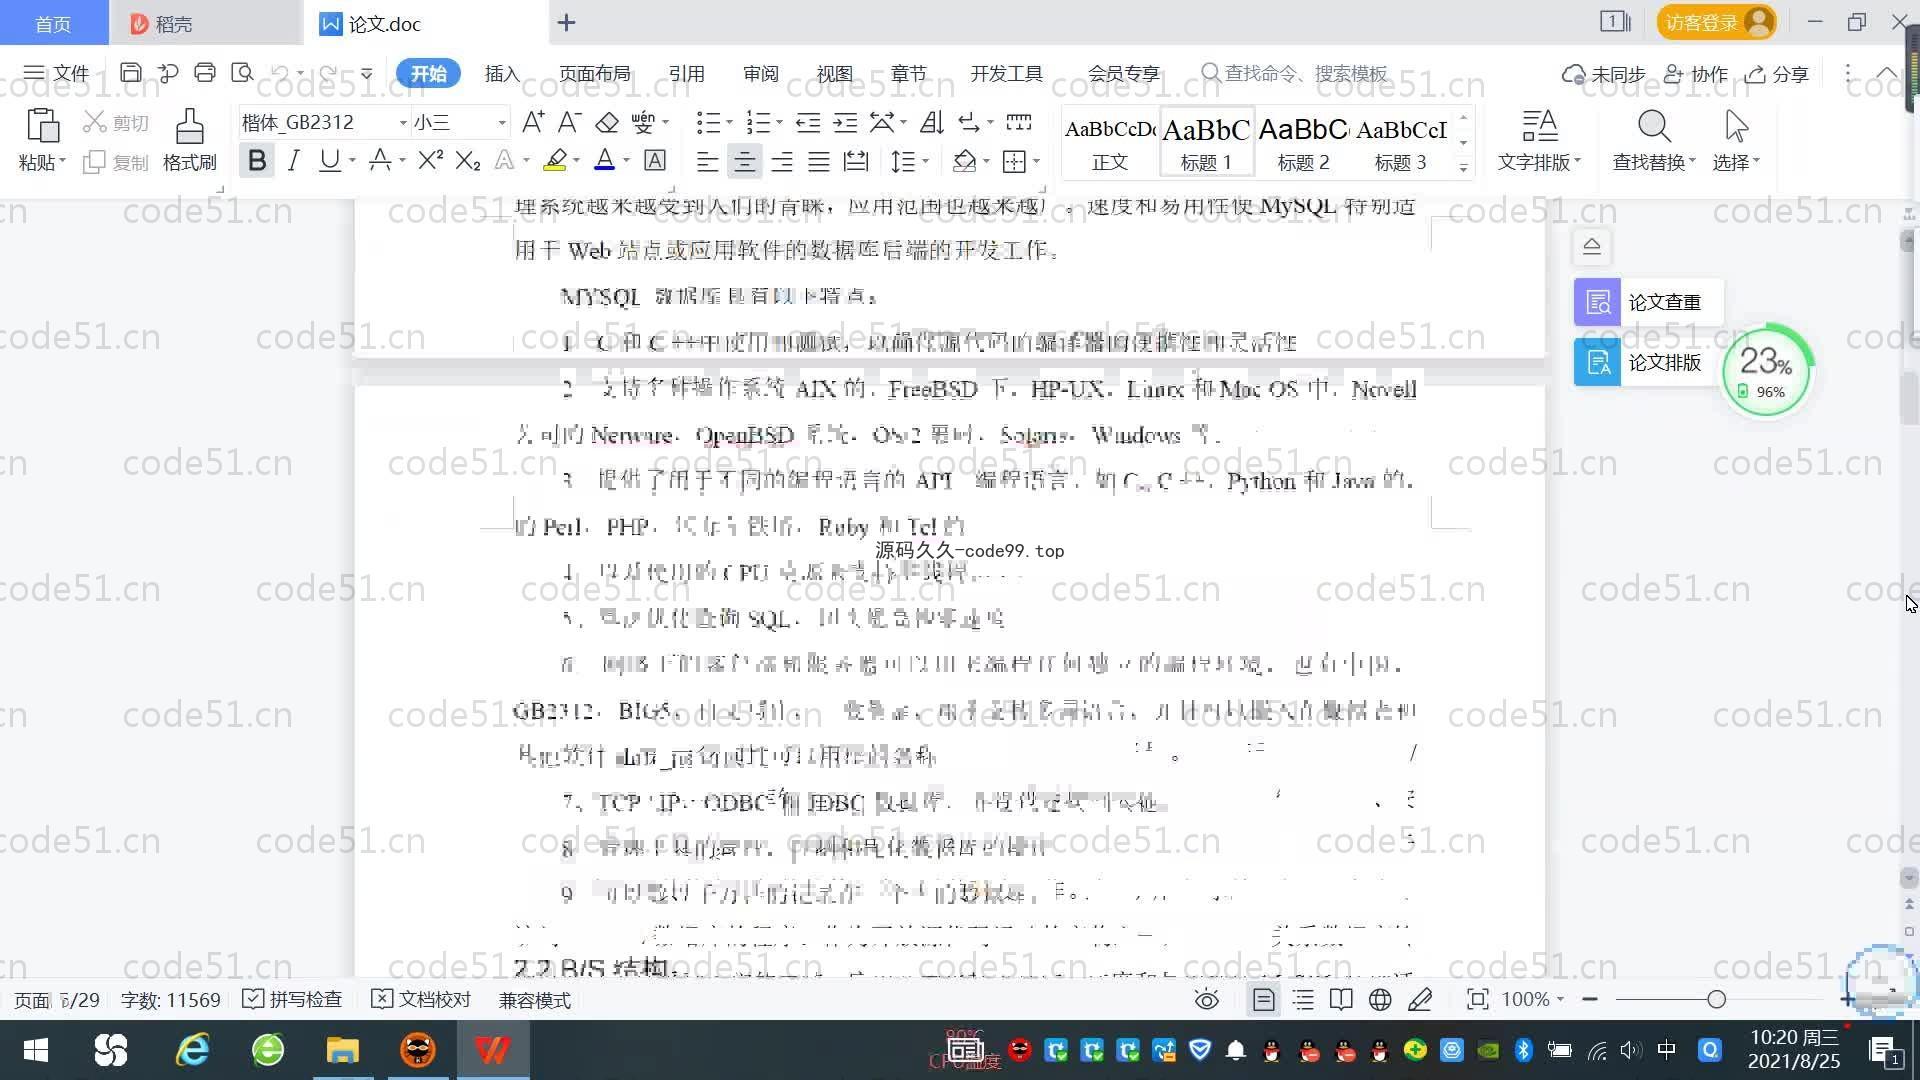Switch to eye protection mode
This screenshot has height=1080, width=1920.
click(1207, 1000)
